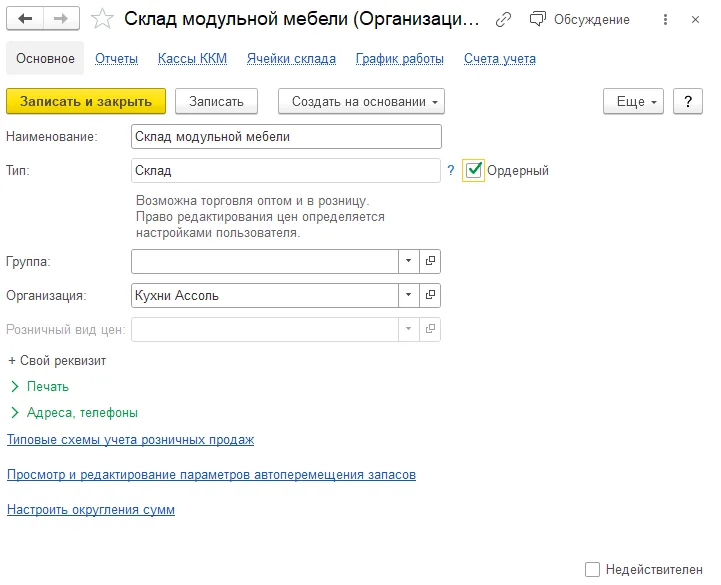Viewport: 721px width, 585px height.
Task: Expand the Адреса, телефоны section
Action: pos(74,413)
